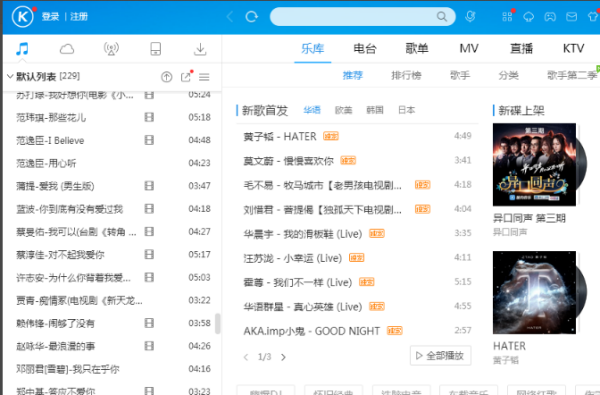The height and width of the screenshot is (395, 600).
Task: Open the HATER album cover
Action: 534,292
